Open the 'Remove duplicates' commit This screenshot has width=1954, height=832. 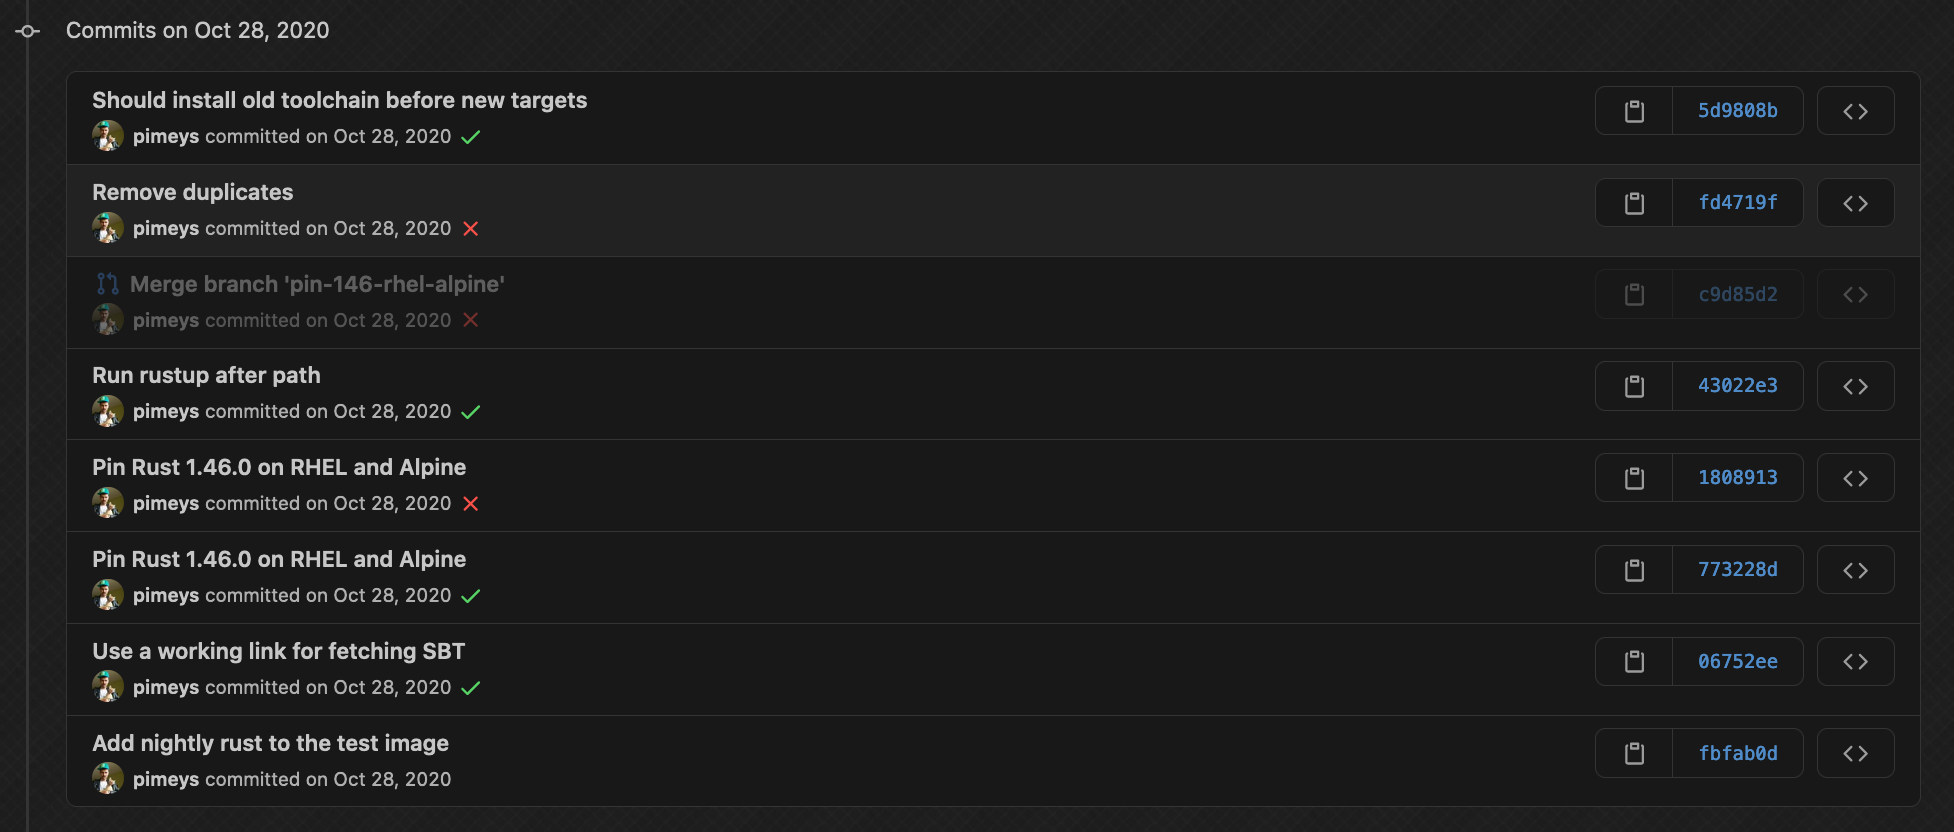tap(193, 192)
